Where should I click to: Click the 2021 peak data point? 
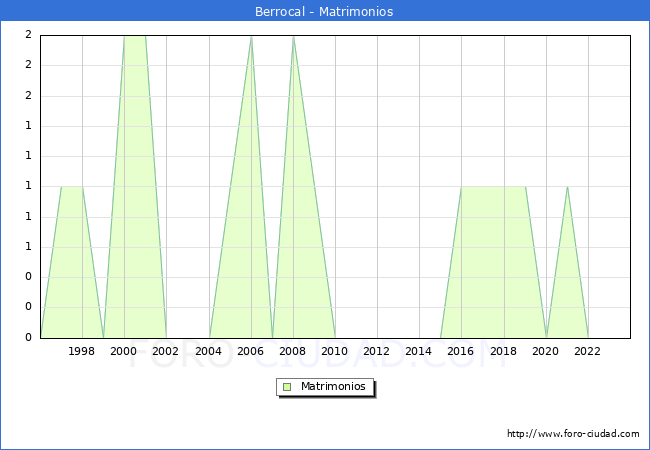click(567, 187)
